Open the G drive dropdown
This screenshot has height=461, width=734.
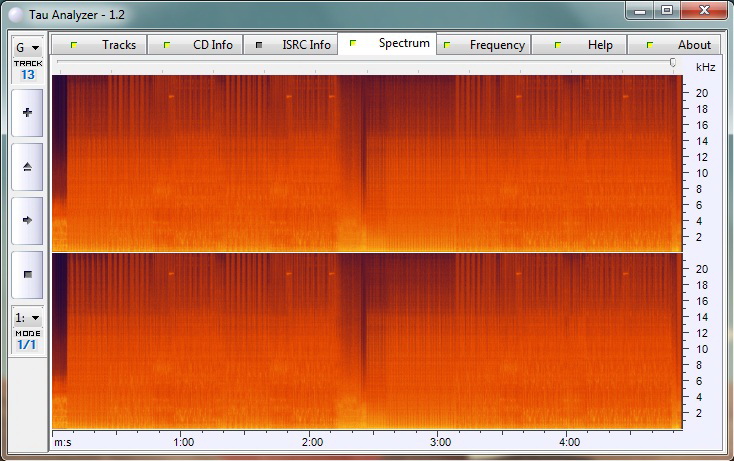click(x=28, y=48)
